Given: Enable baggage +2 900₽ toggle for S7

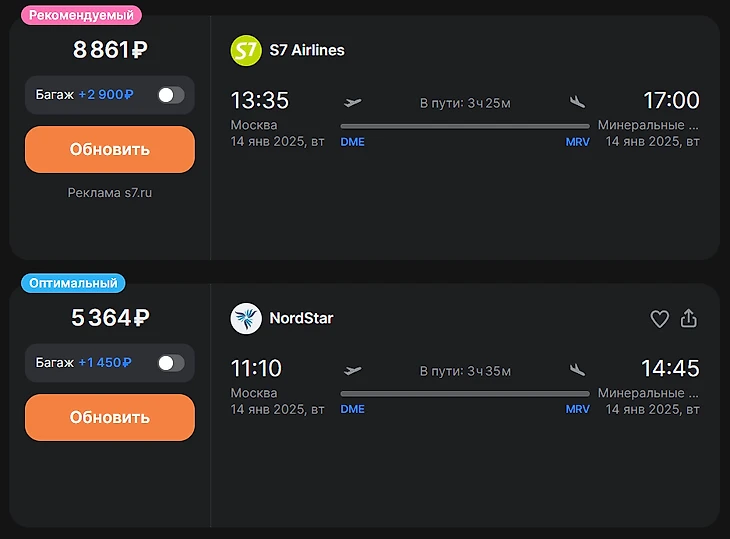Looking at the screenshot, I should [170, 95].
